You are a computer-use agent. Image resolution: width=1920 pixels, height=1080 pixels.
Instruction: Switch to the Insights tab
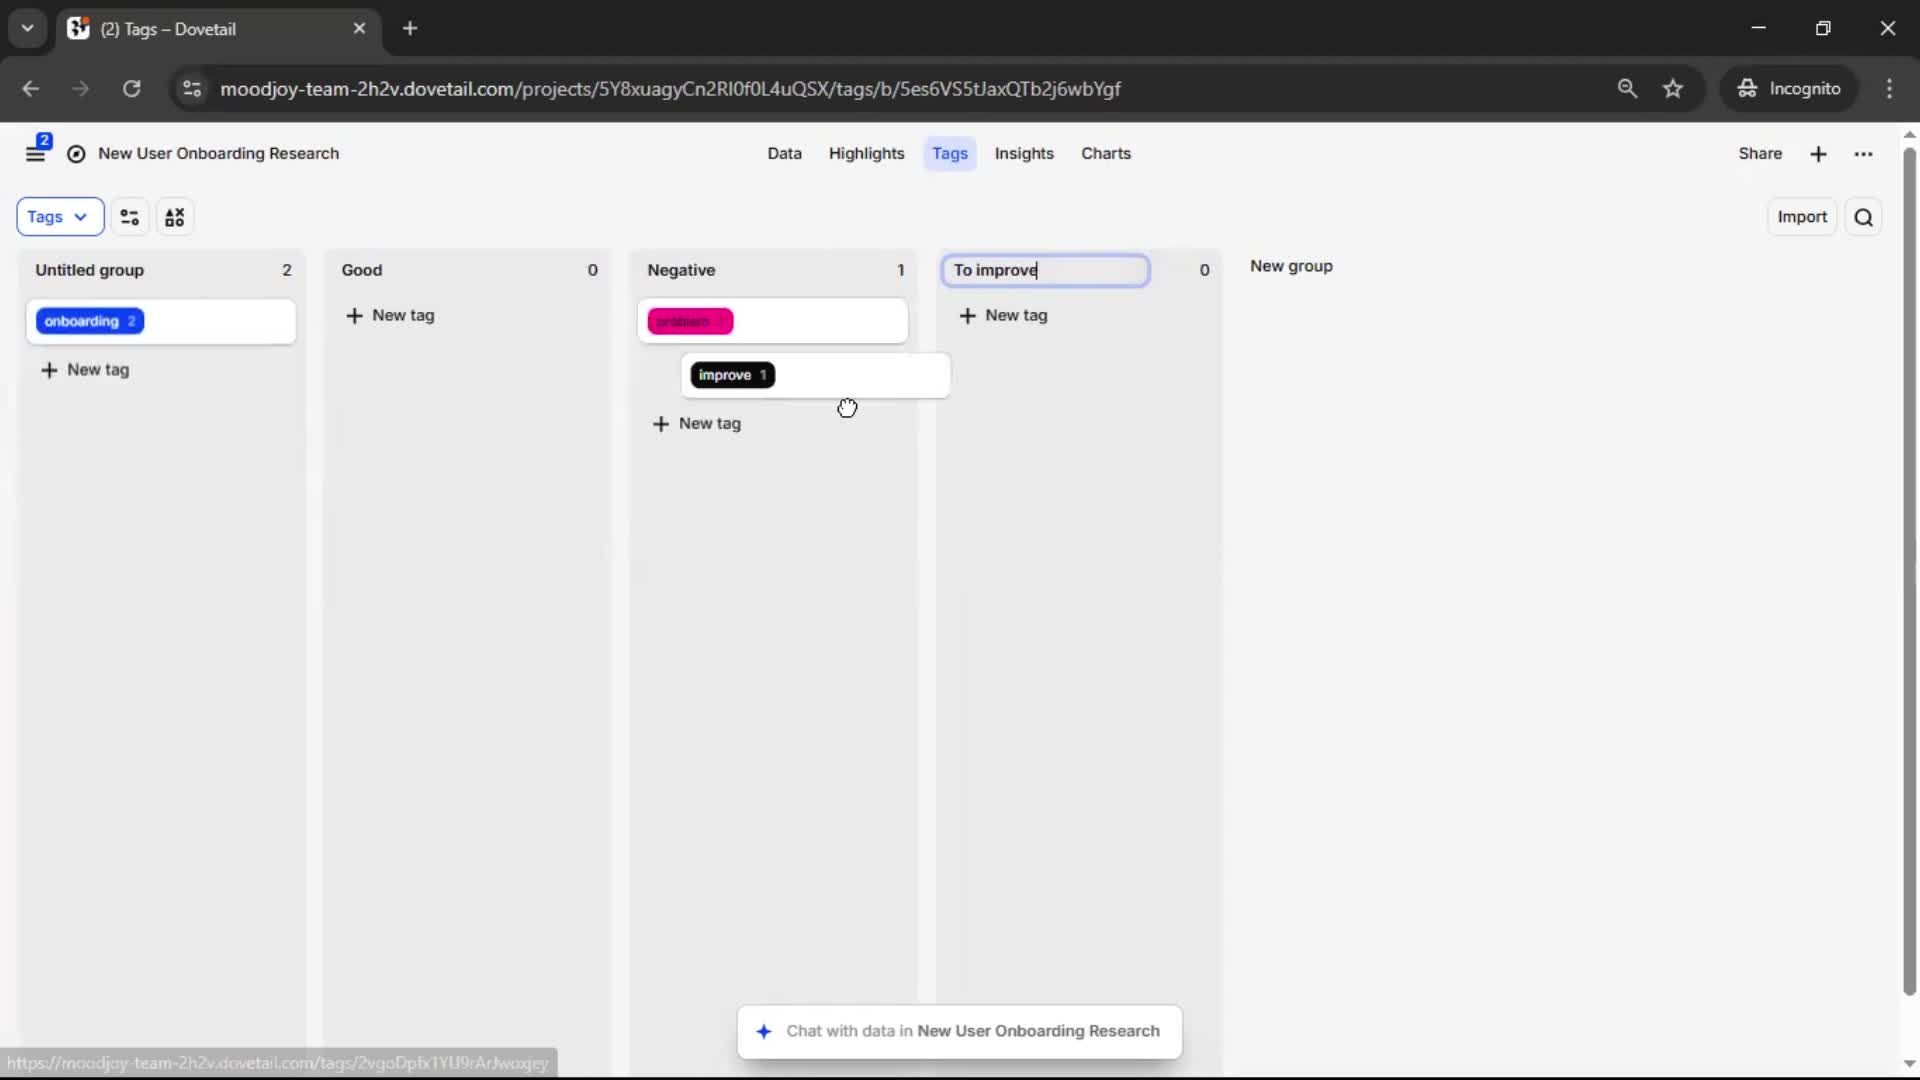click(x=1023, y=154)
